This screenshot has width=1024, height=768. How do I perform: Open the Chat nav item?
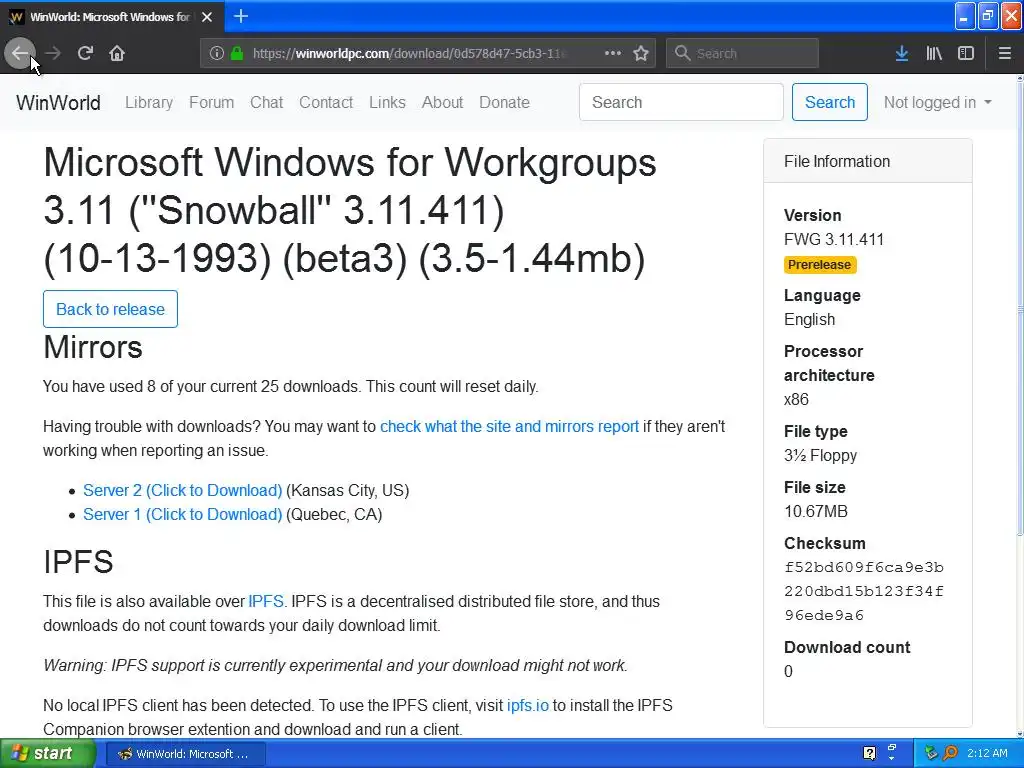(266, 103)
